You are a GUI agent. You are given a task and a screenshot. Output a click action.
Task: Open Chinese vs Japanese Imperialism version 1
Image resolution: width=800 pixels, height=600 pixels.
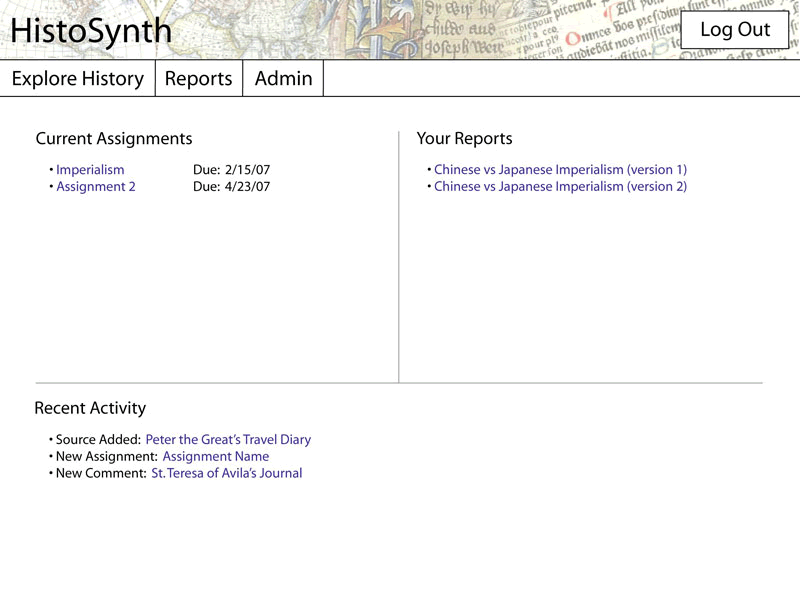(560, 170)
